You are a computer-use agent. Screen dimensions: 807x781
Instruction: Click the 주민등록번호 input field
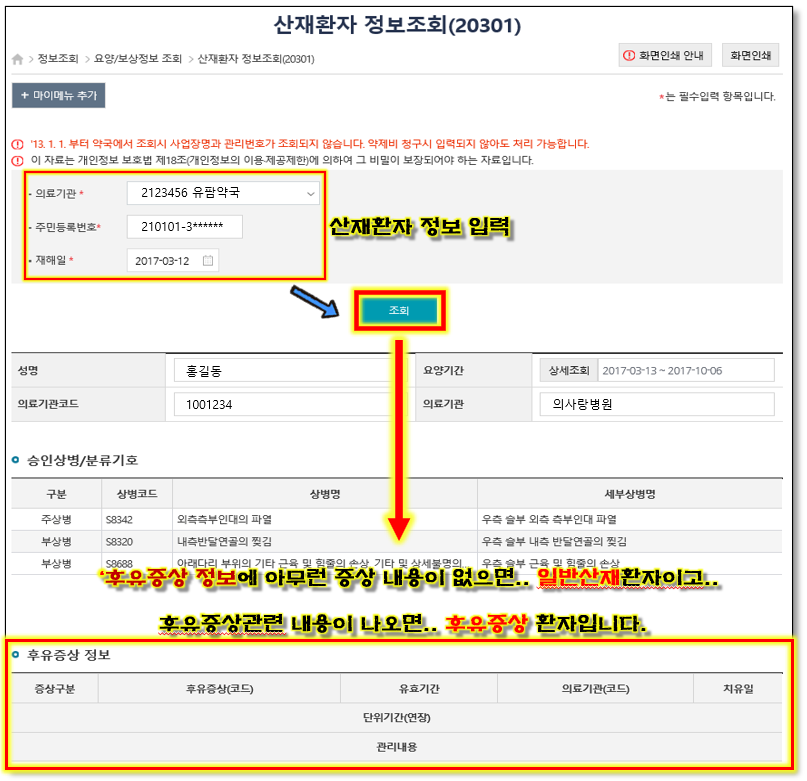[x=184, y=227]
